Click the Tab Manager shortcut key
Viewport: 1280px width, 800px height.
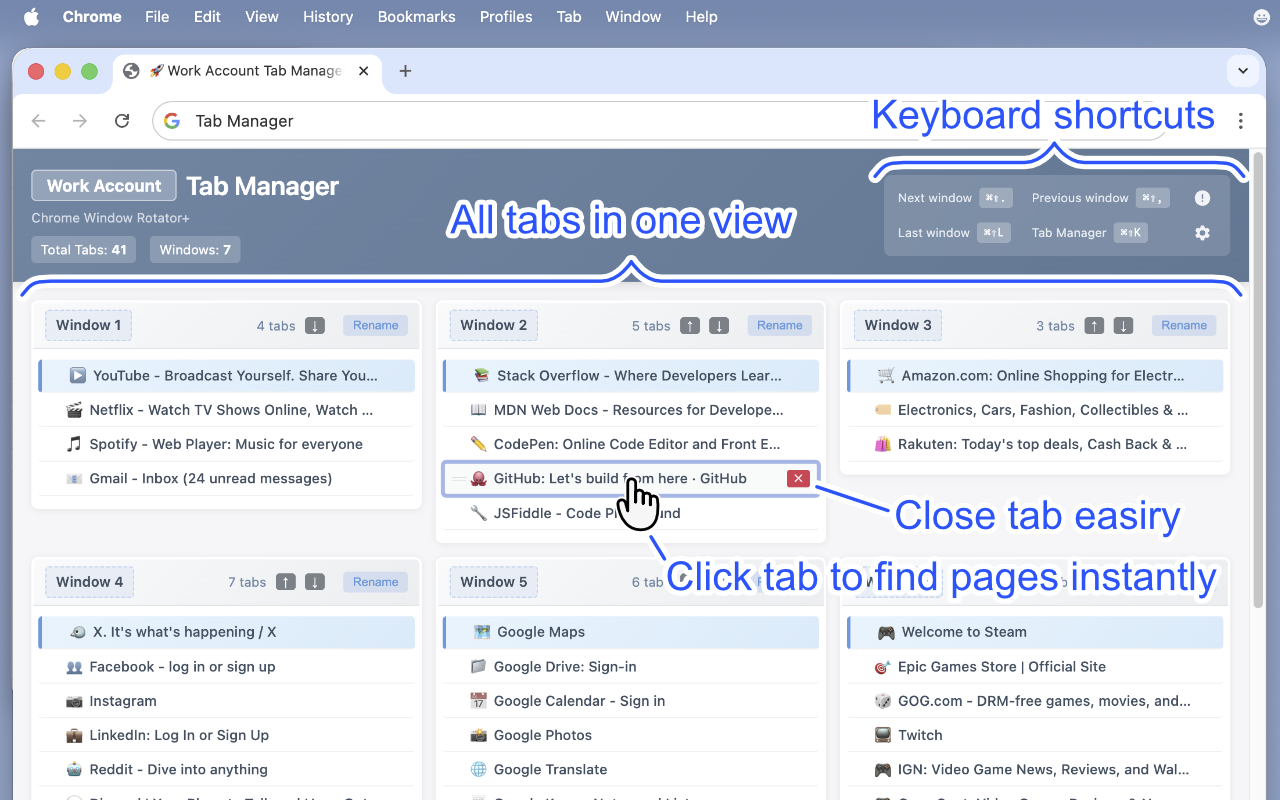point(1131,233)
